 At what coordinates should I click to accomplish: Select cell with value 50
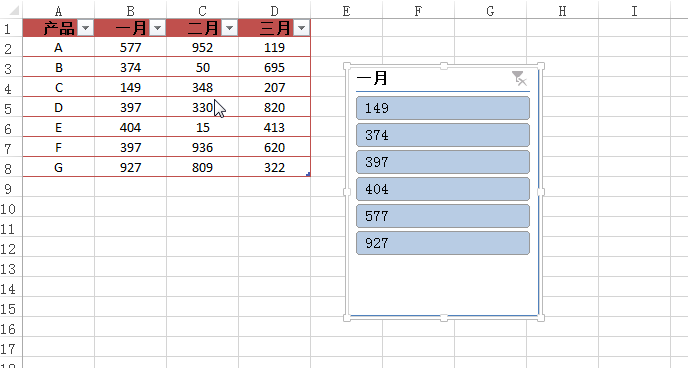202,67
